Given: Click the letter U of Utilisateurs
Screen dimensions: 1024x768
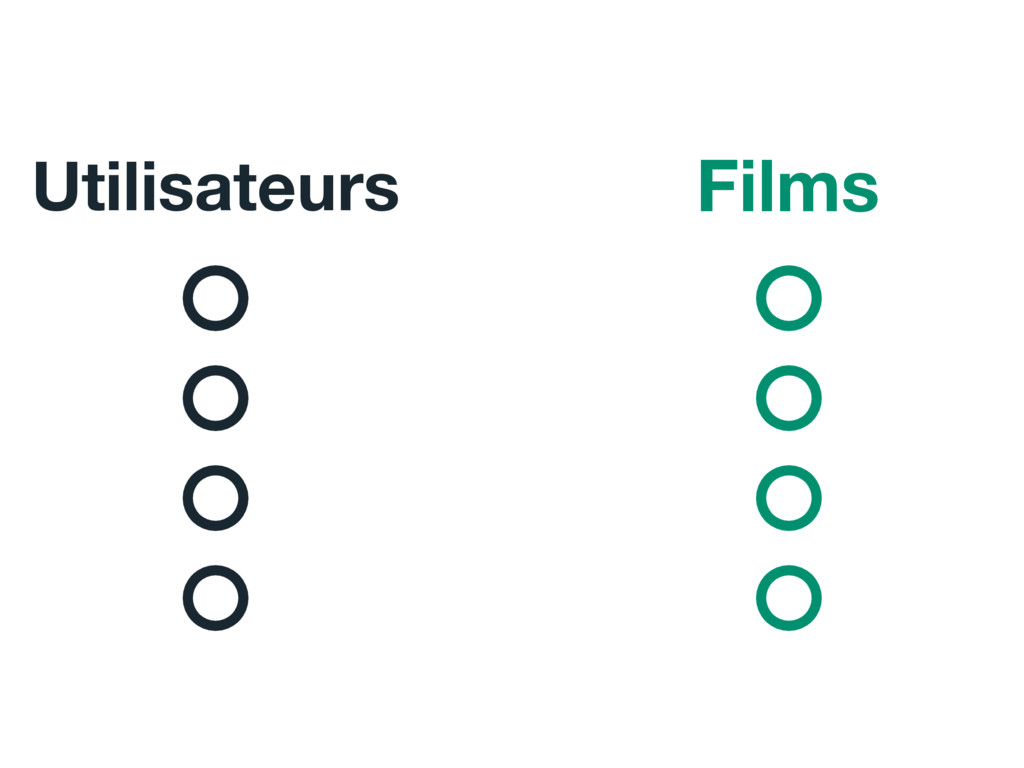Looking at the screenshot, I should (x=56, y=187).
